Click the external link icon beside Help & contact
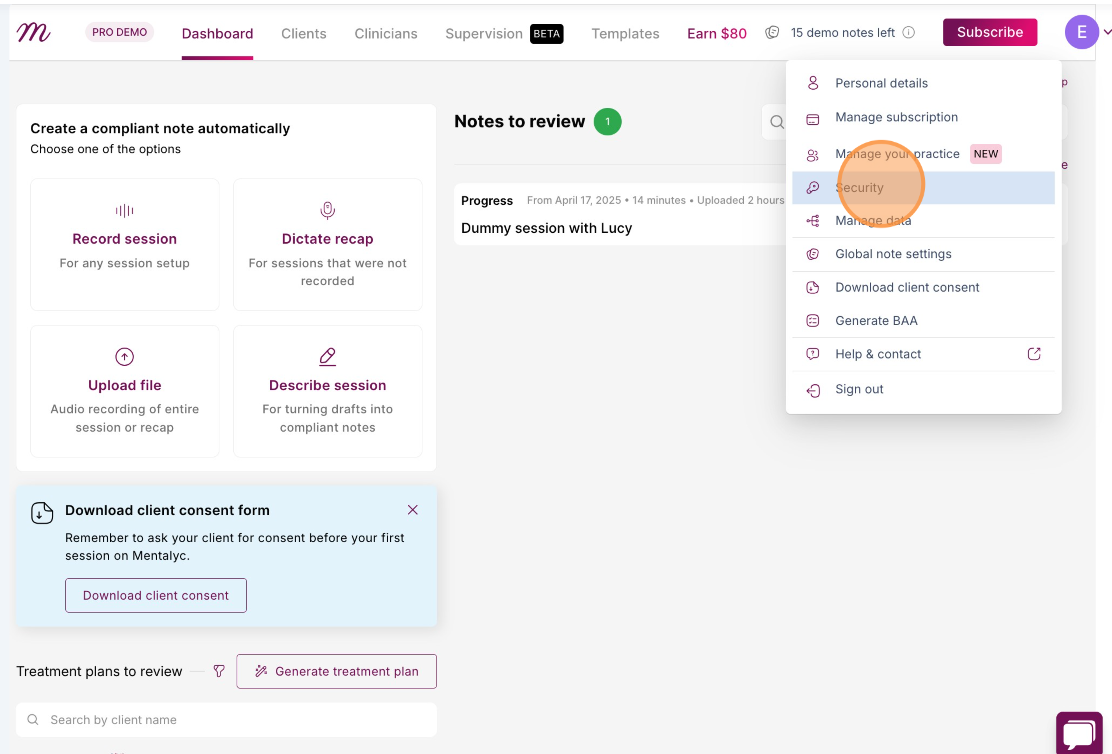Screen dimensions: 1112x754 (1034, 353)
